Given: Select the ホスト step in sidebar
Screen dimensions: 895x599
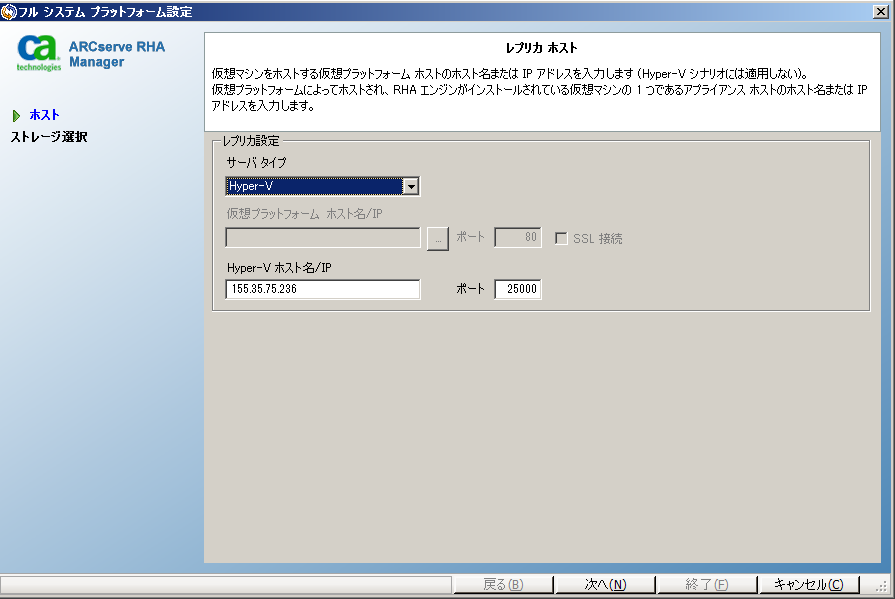Looking at the screenshot, I should click(44, 115).
